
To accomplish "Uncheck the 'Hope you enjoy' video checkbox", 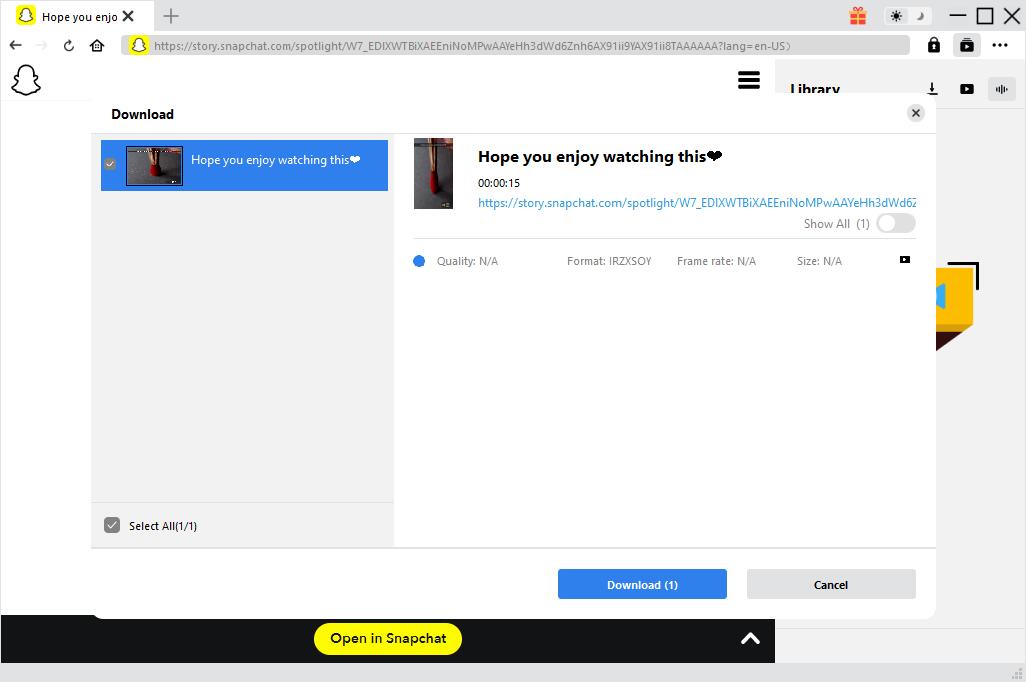I will 110,164.
